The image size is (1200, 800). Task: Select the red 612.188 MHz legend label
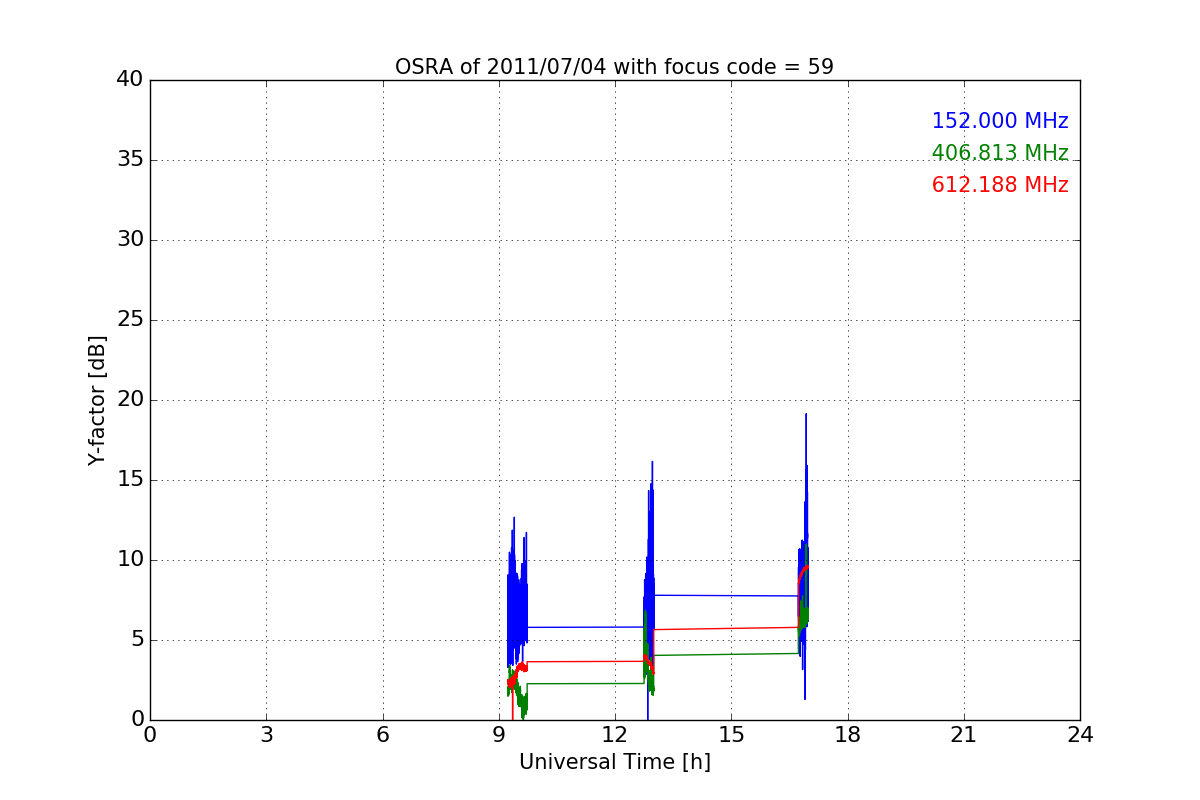pos(1000,185)
